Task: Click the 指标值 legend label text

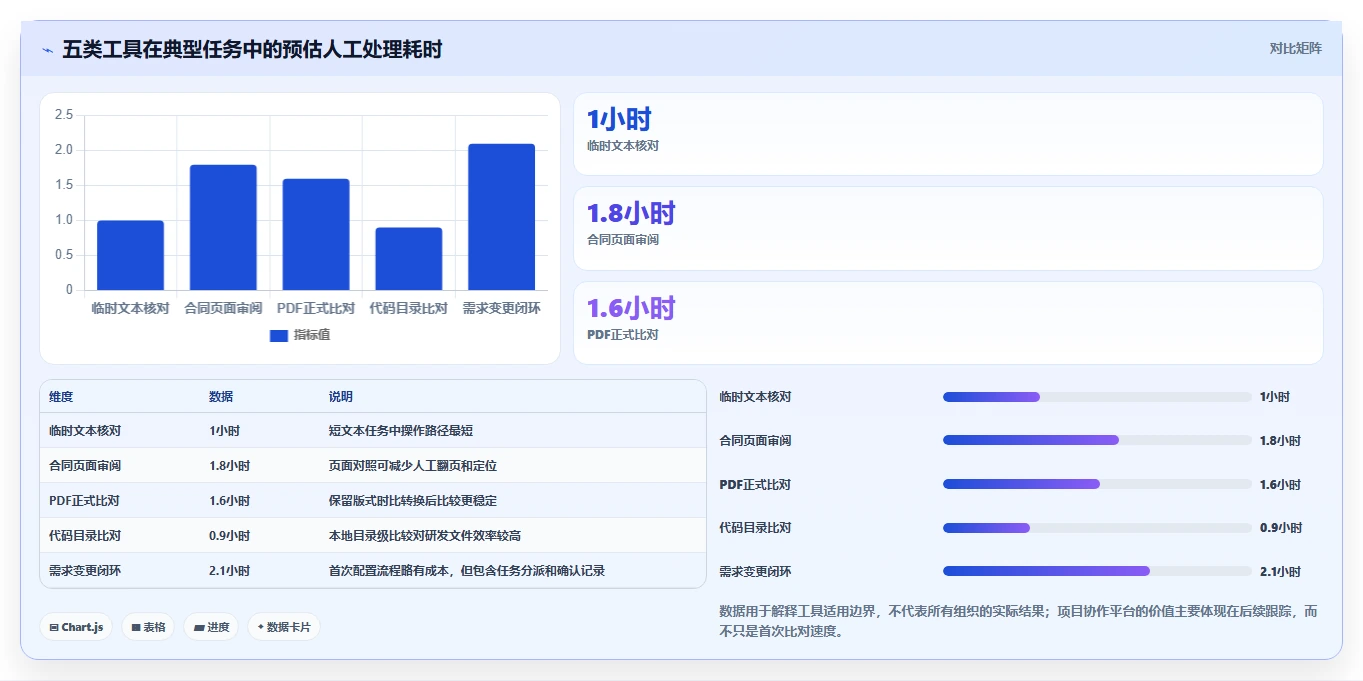Action: pos(311,335)
